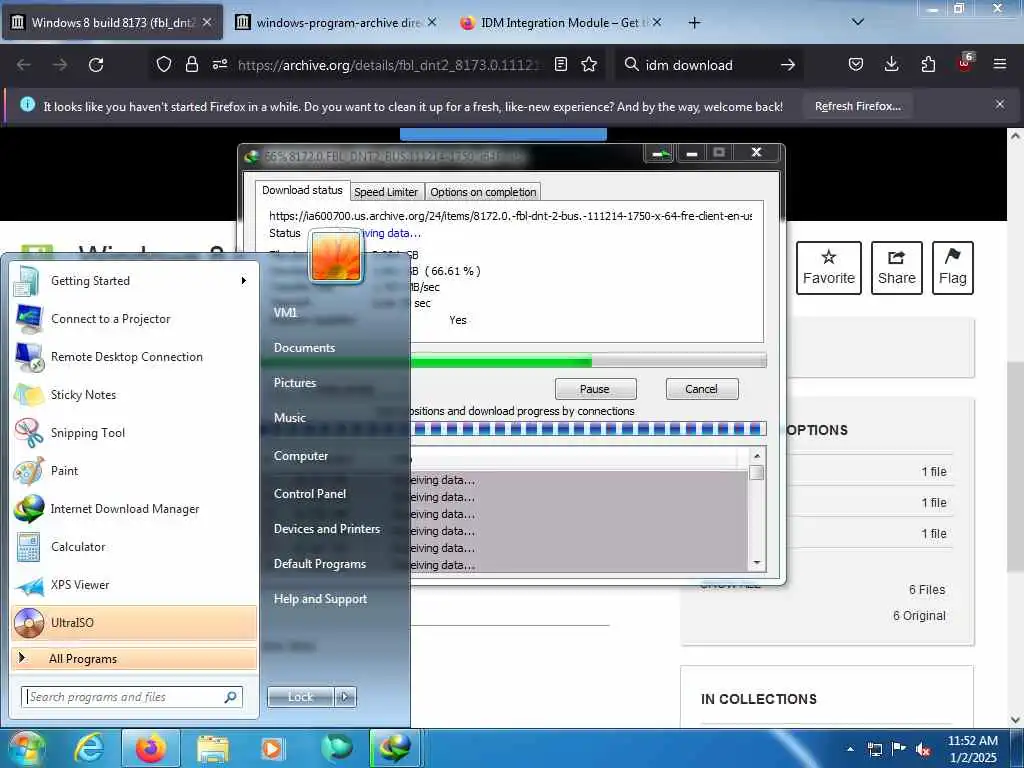Click the Favorite button on archive page
Viewport: 1024px width, 768px height.
point(829,268)
